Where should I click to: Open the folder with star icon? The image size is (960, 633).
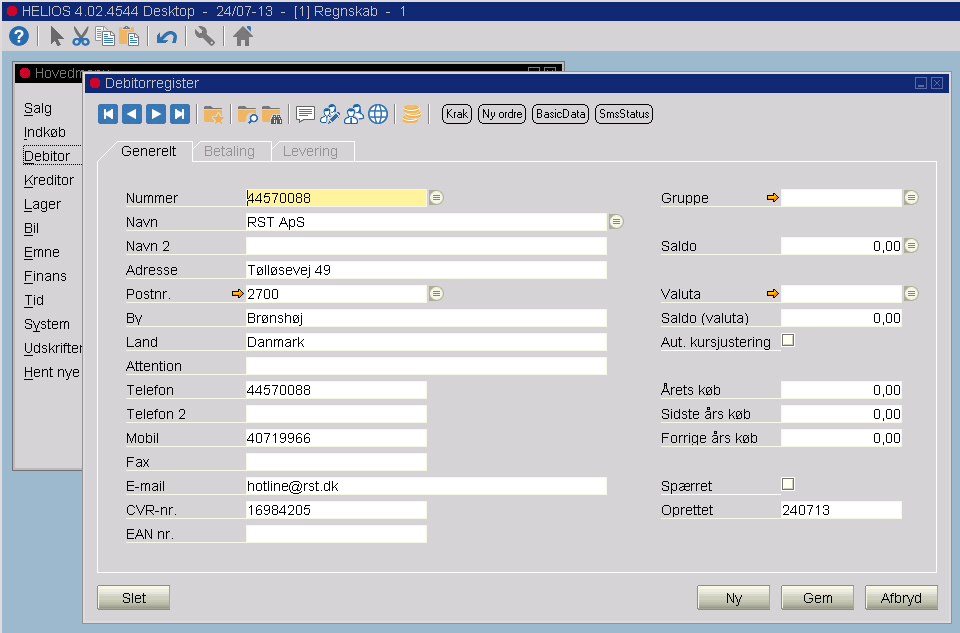(213, 114)
